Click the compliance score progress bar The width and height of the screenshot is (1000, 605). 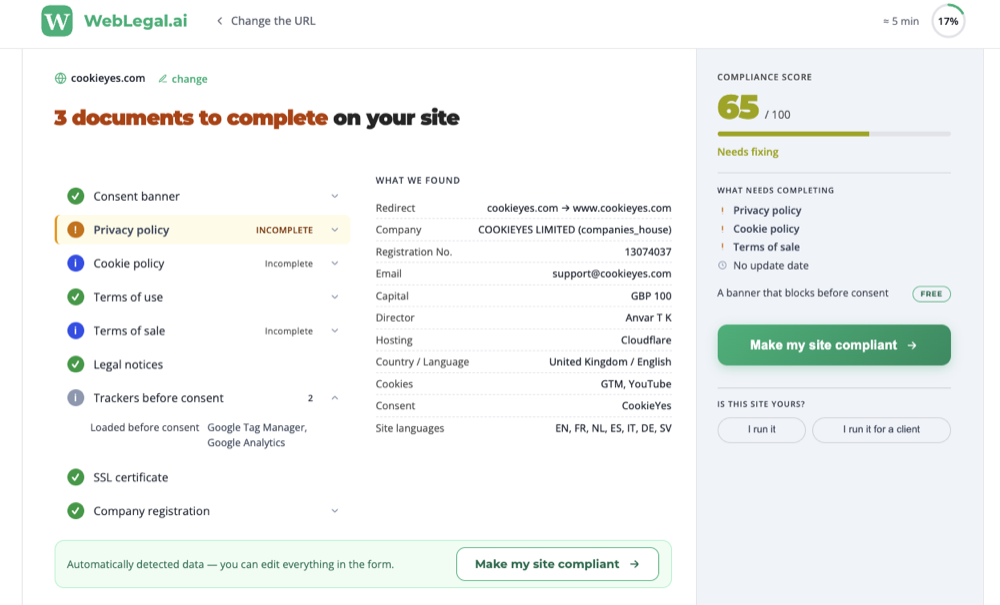[834, 134]
